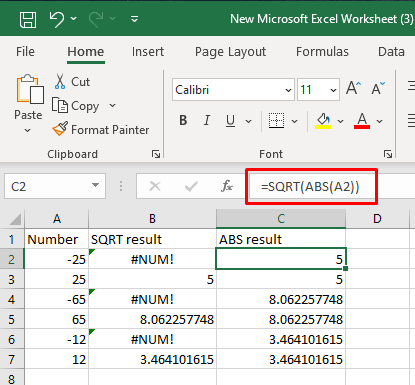Increase font size with large A icon
The image size is (415, 385).
[353, 89]
